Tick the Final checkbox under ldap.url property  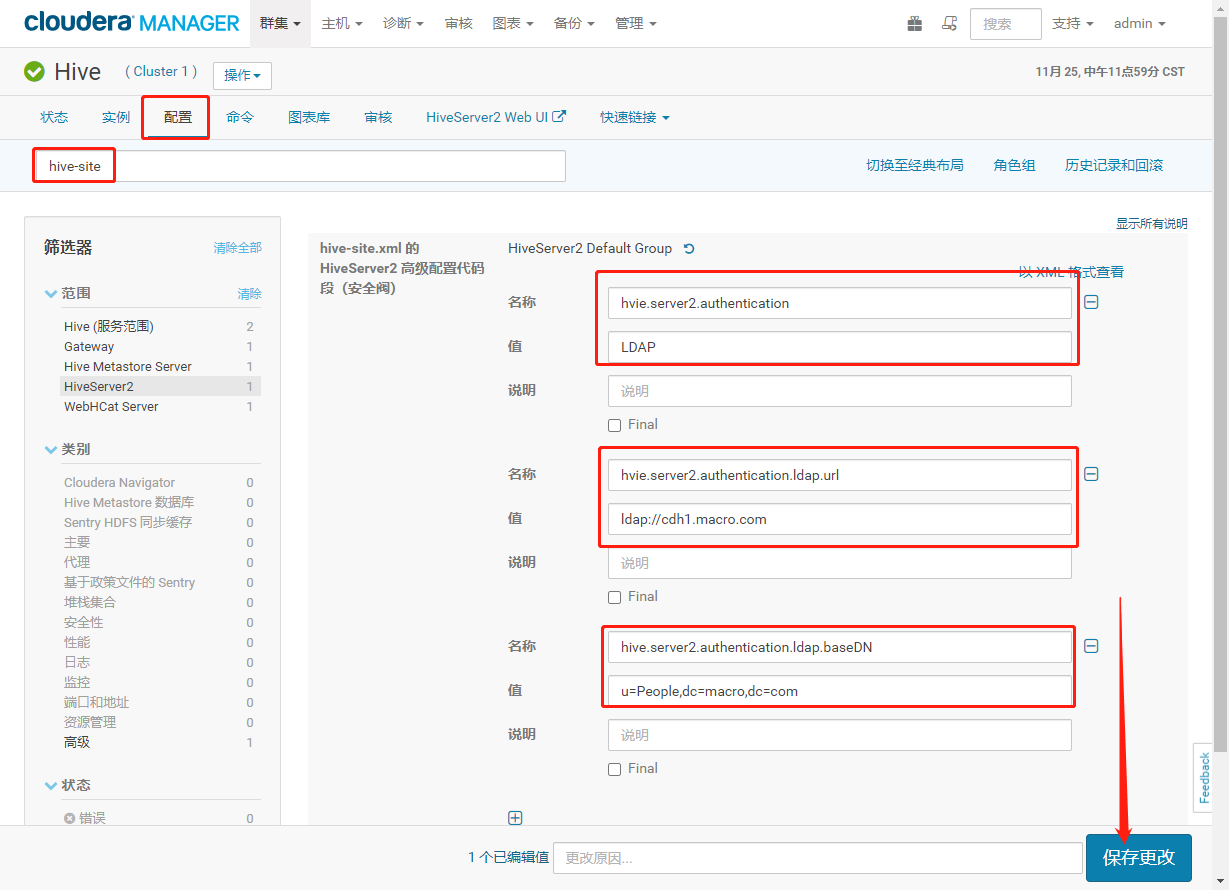tap(615, 597)
